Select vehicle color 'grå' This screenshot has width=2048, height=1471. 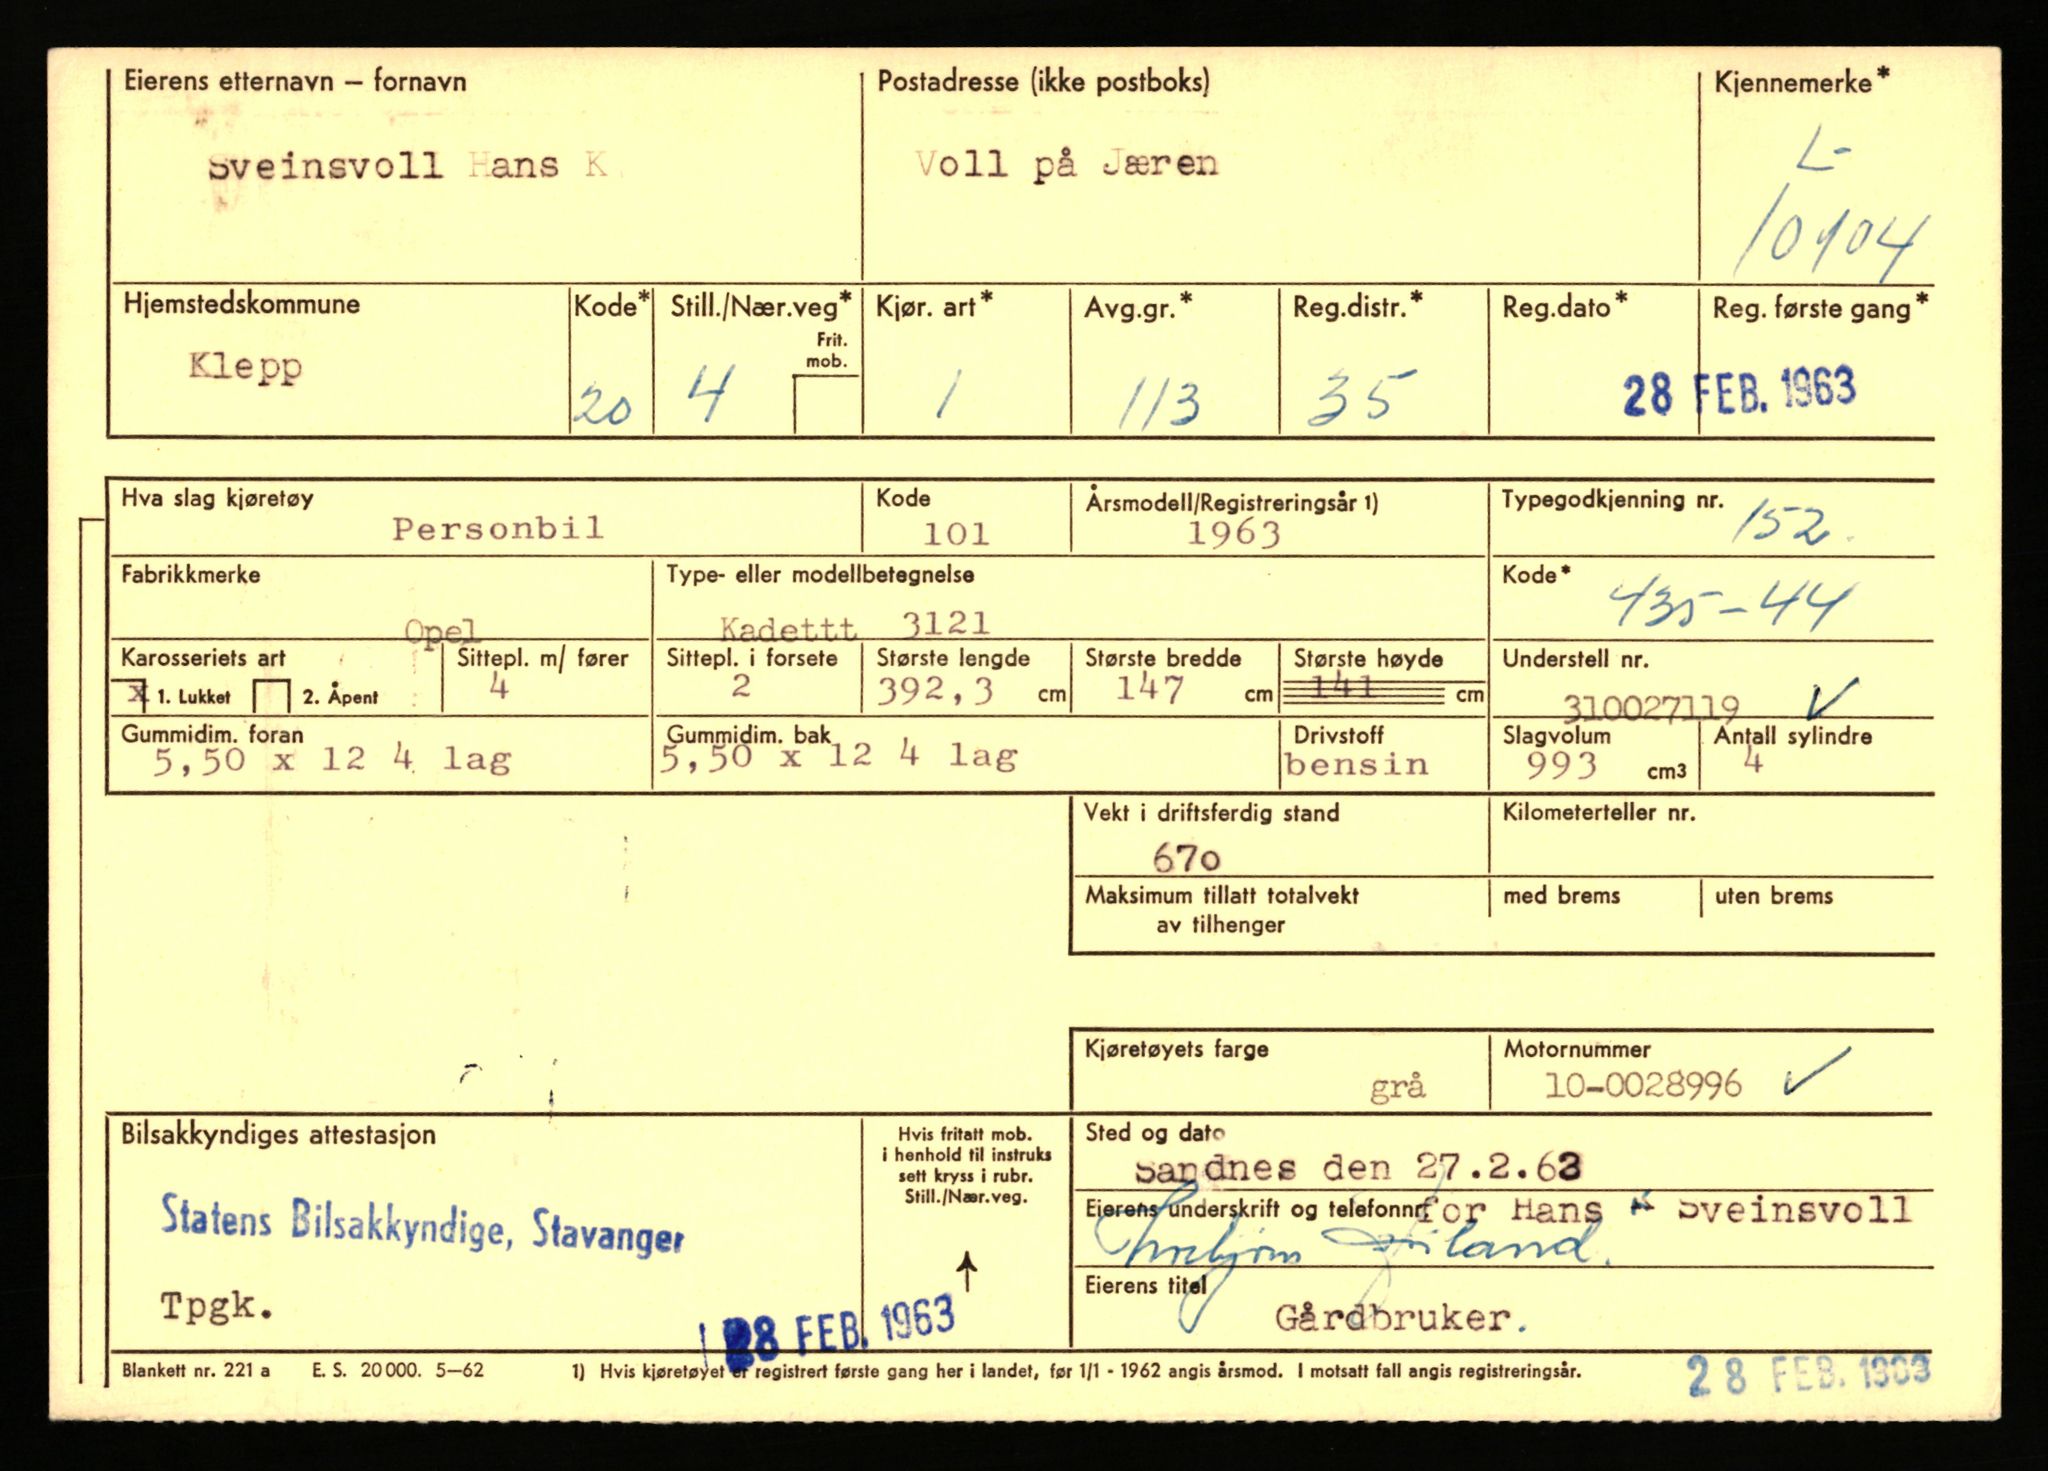pyautogui.click(x=1397, y=1087)
